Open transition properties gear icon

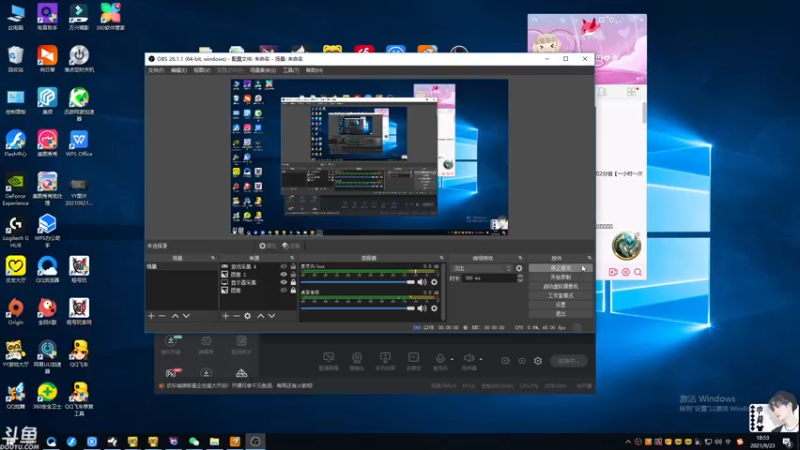[519, 268]
